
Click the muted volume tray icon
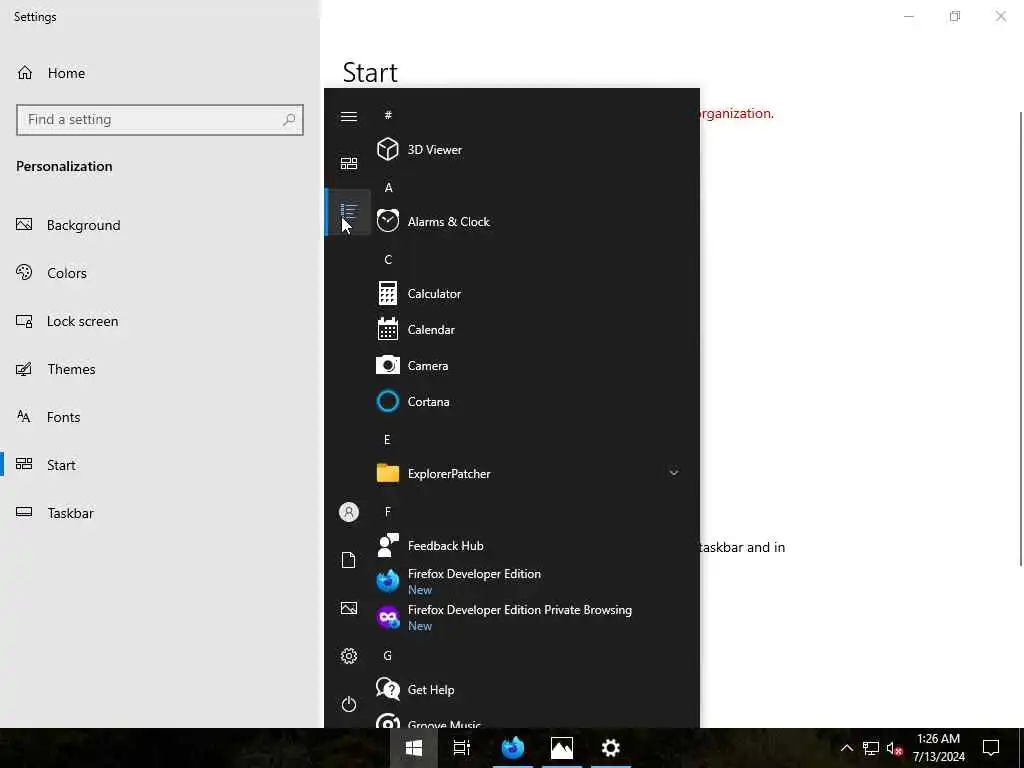895,748
